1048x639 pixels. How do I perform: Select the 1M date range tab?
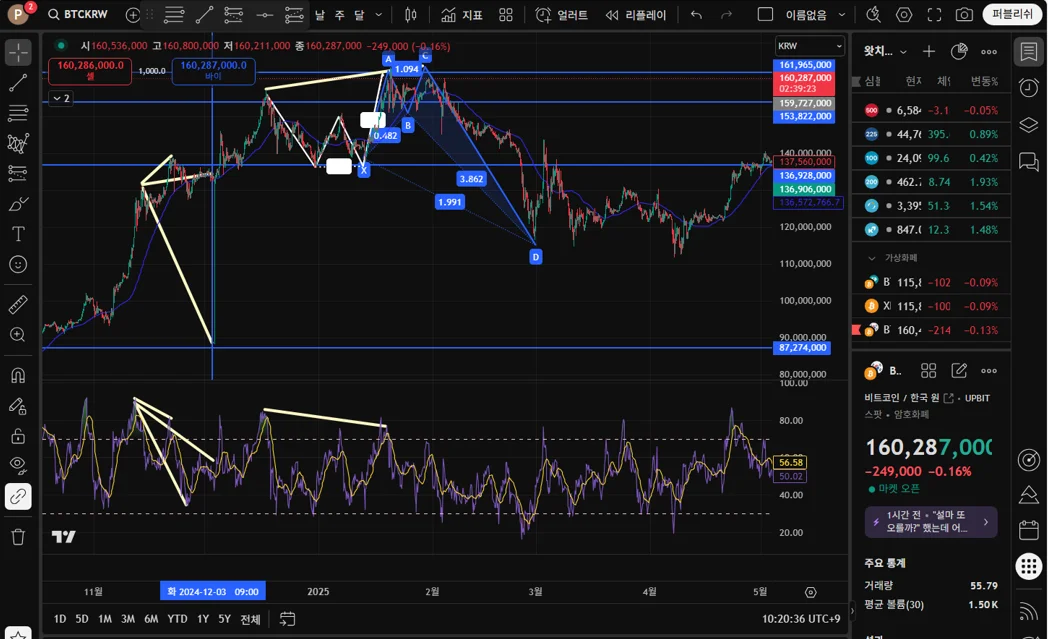pos(105,619)
